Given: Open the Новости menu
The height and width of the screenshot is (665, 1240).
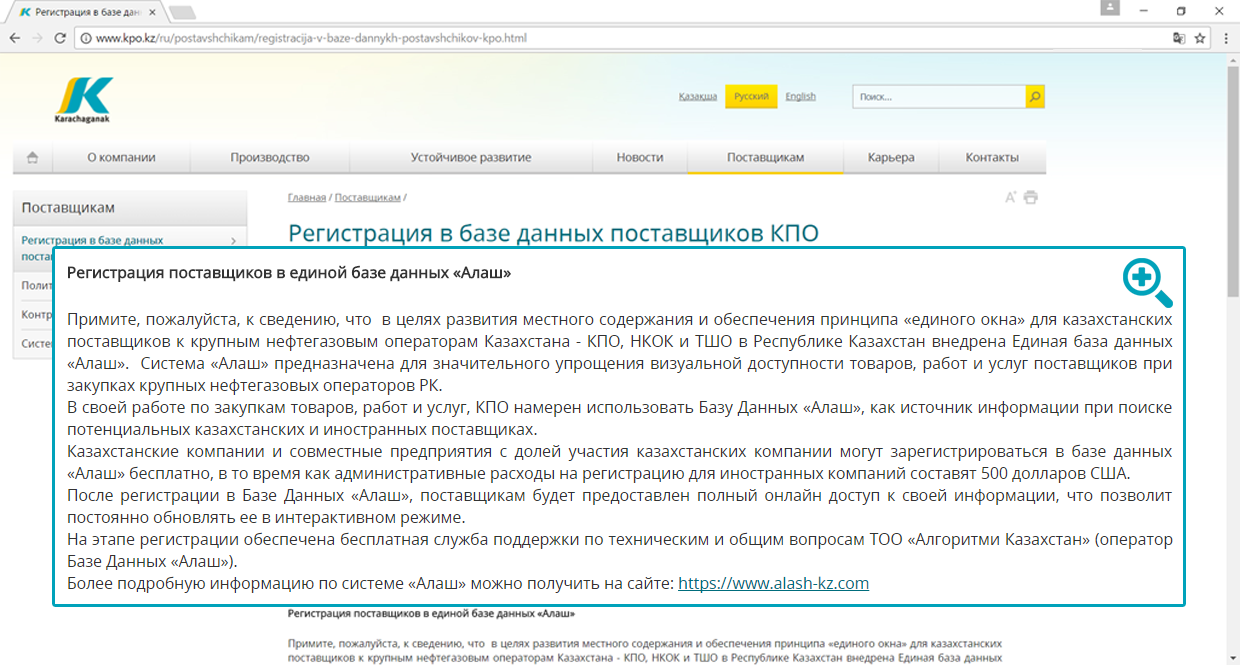Looking at the screenshot, I should [640, 158].
